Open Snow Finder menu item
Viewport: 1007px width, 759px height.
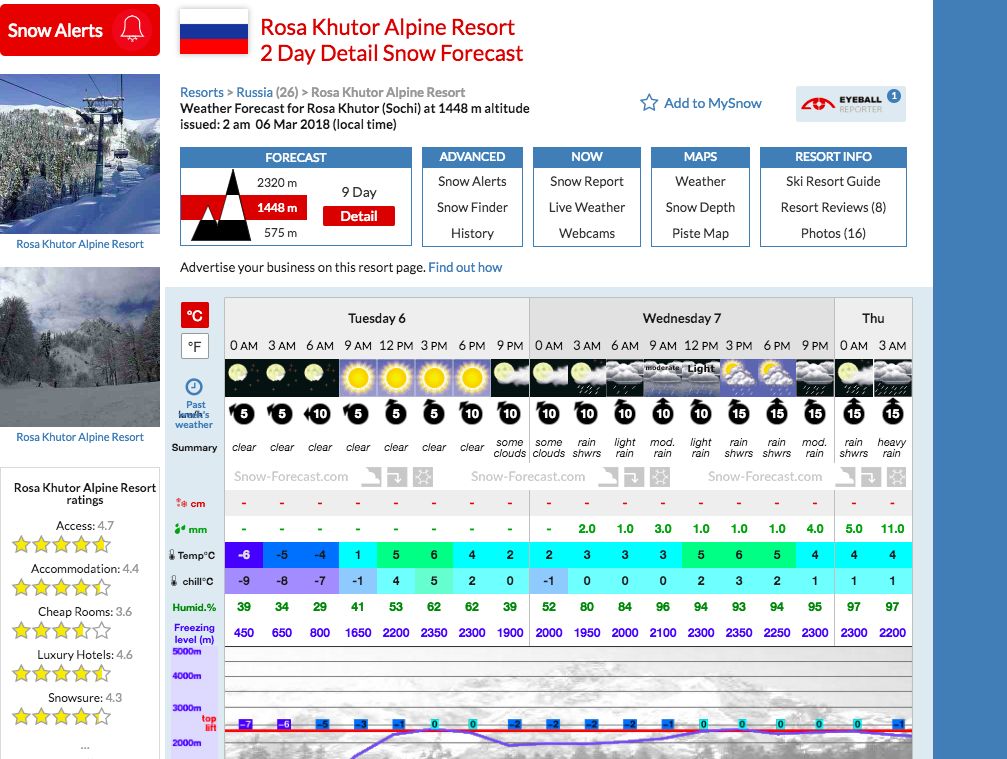[x=472, y=207]
